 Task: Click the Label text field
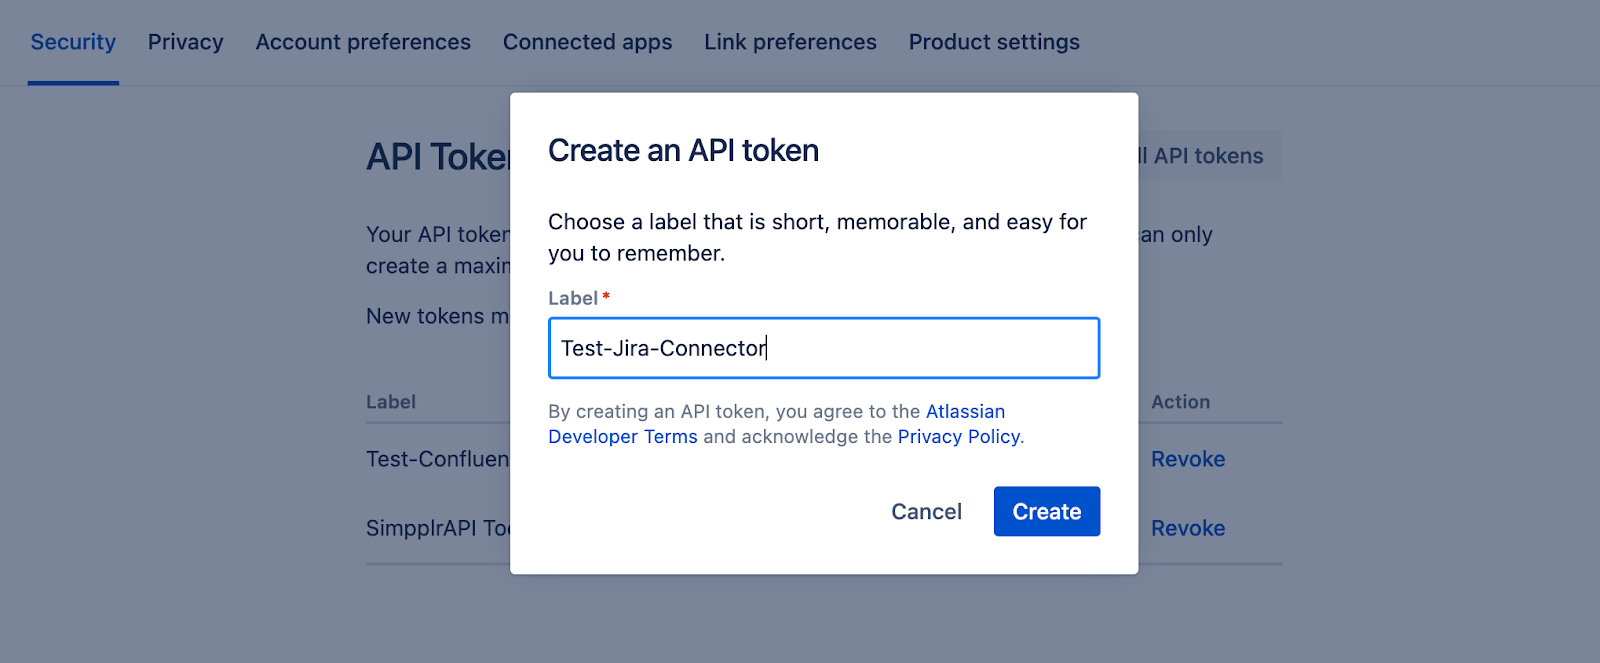click(824, 348)
